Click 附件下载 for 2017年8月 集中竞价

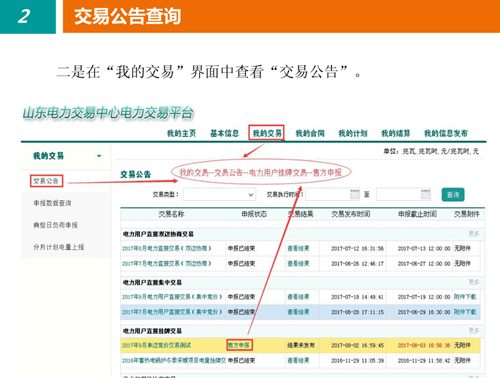point(465,297)
